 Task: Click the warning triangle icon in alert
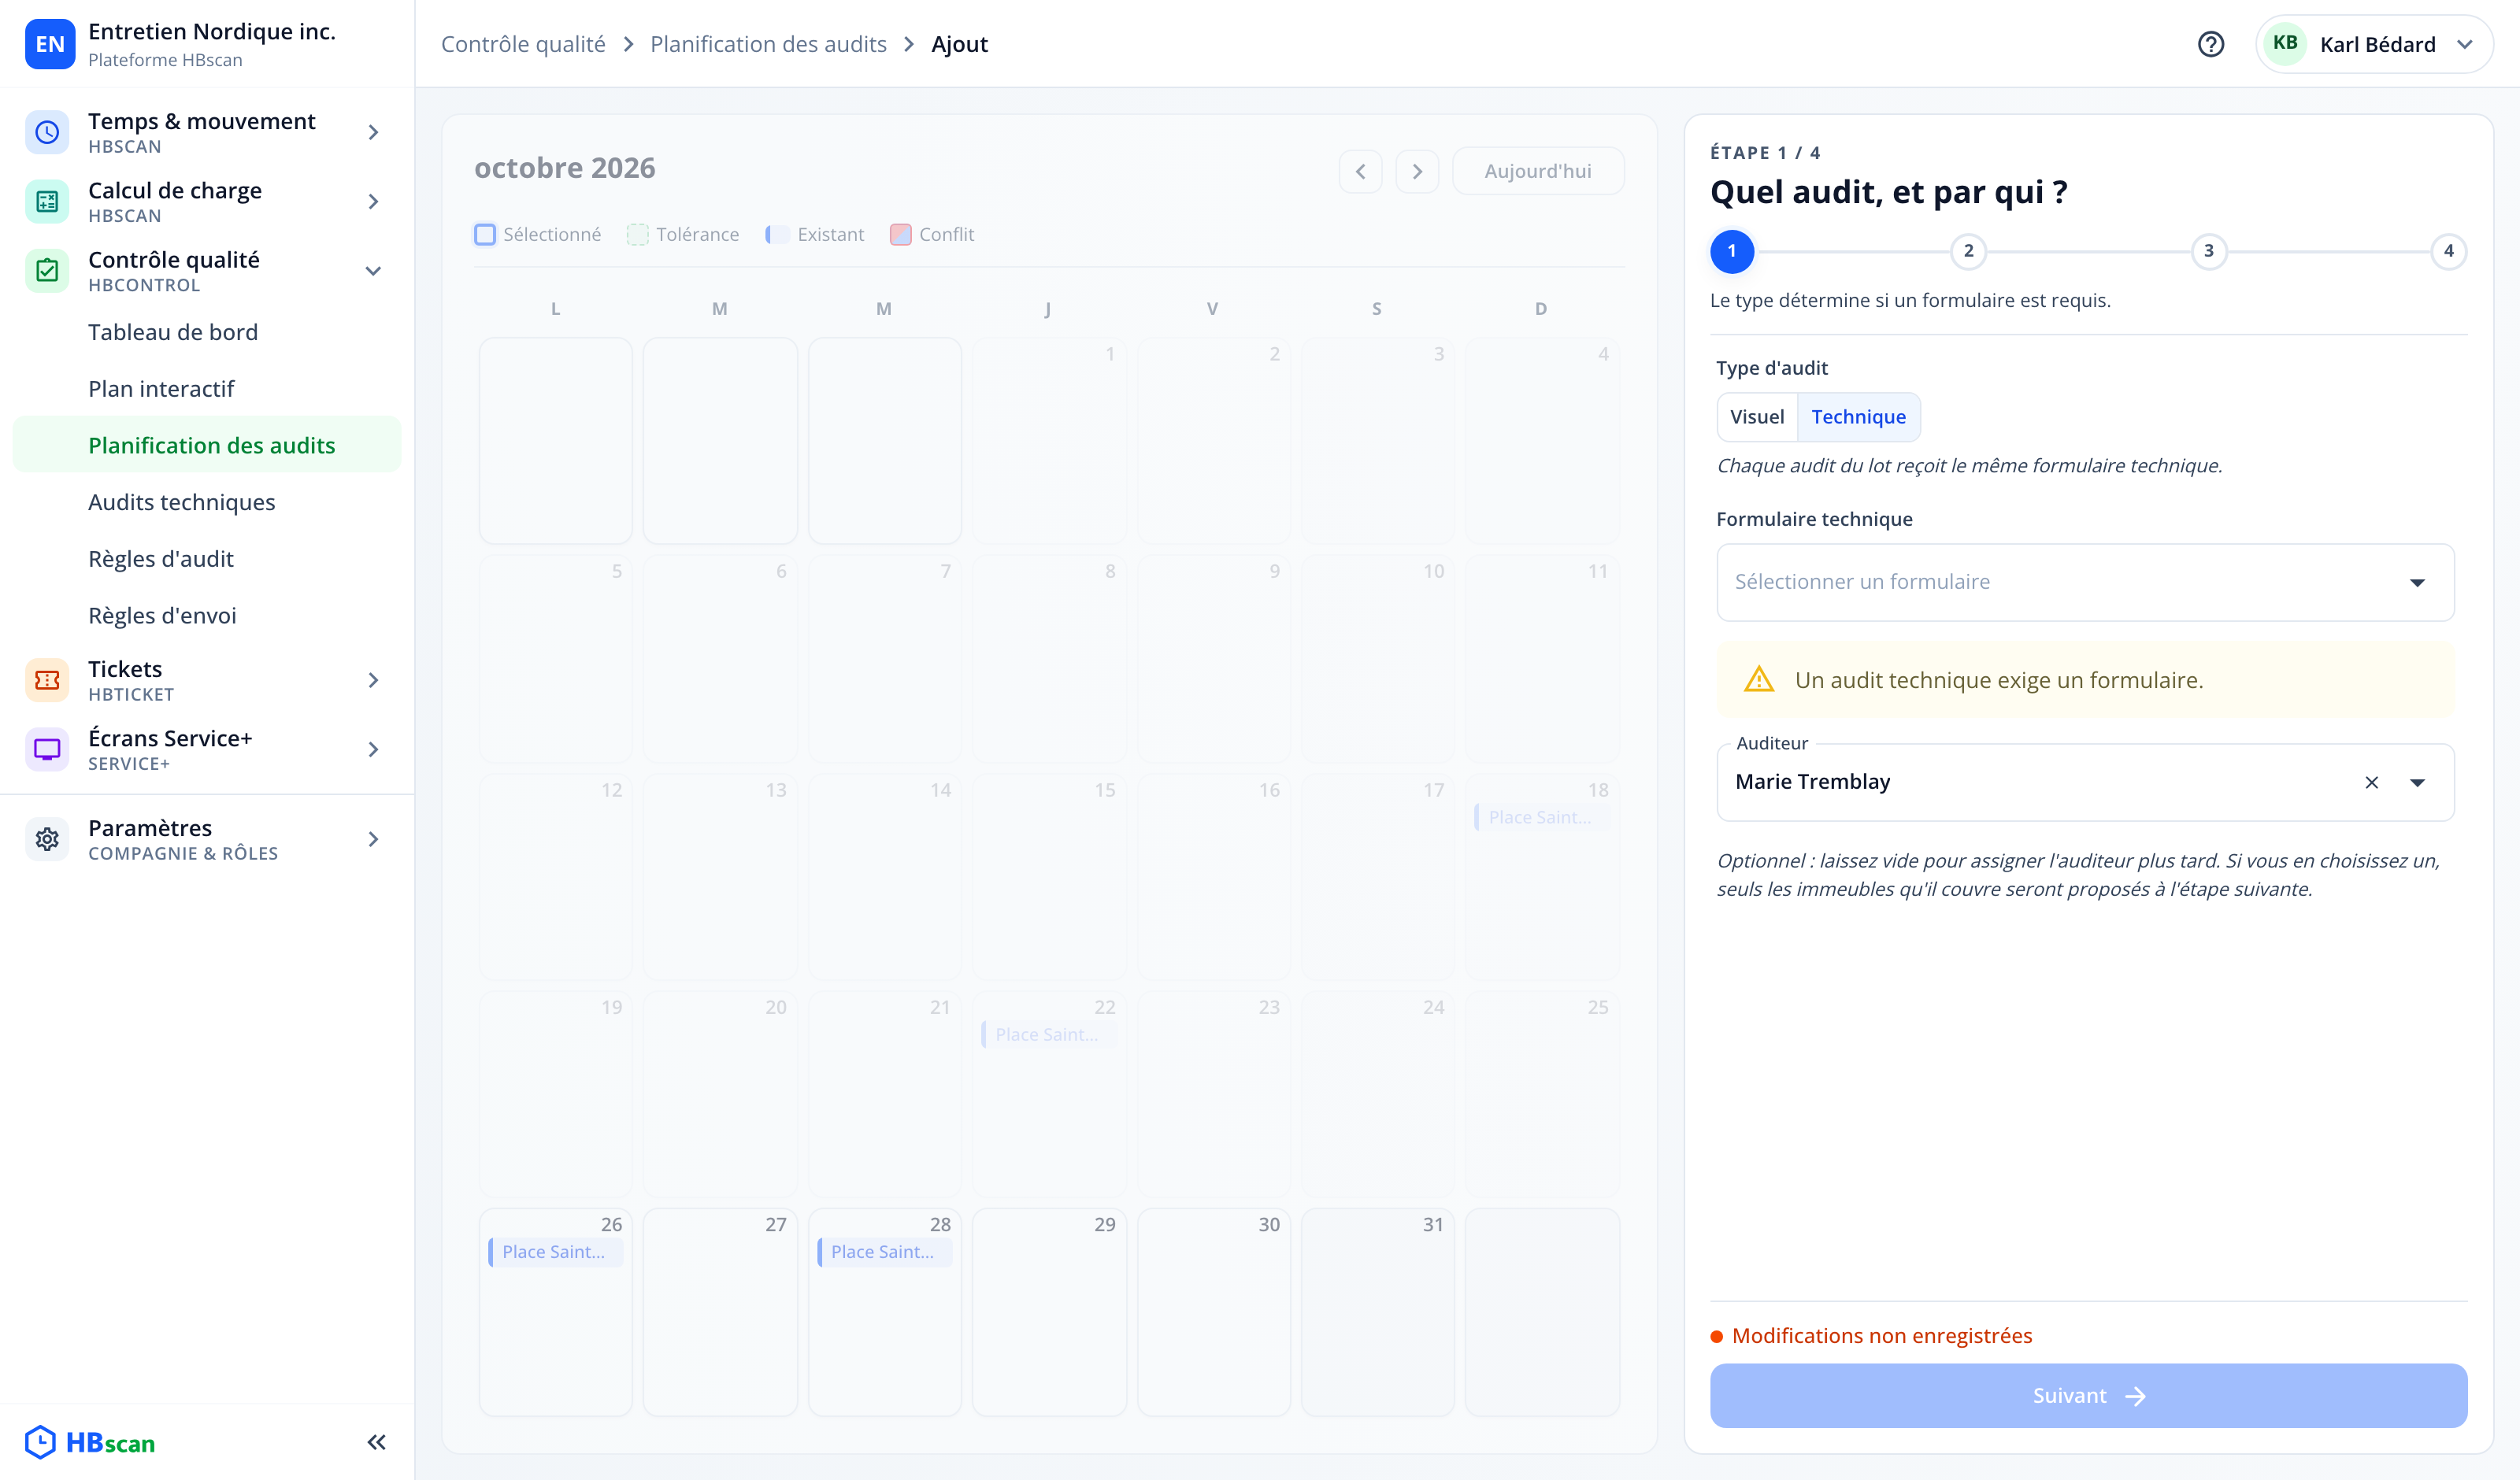pos(1759,680)
